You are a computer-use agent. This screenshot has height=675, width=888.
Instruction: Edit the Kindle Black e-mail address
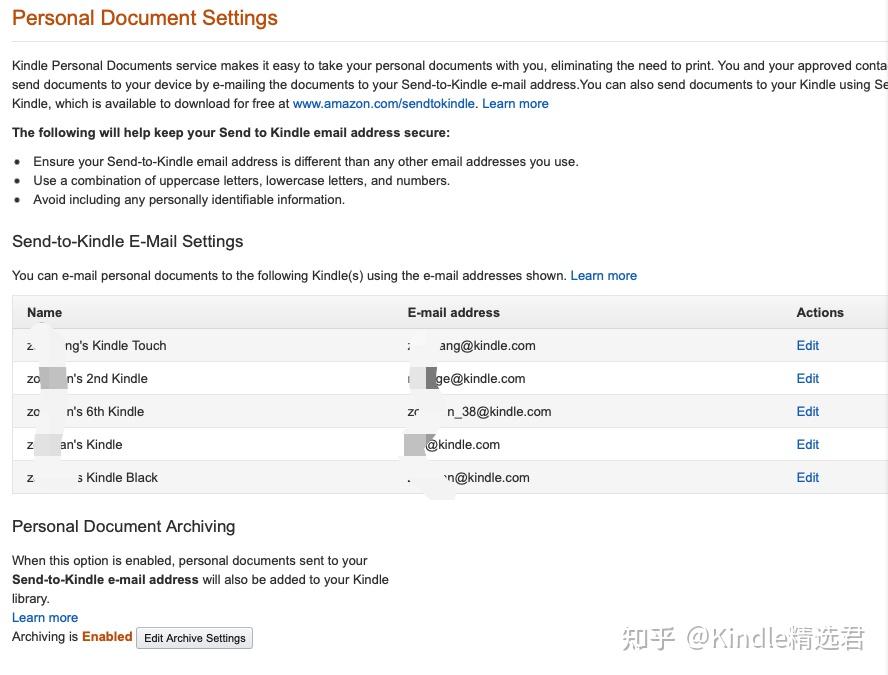tap(807, 477)
